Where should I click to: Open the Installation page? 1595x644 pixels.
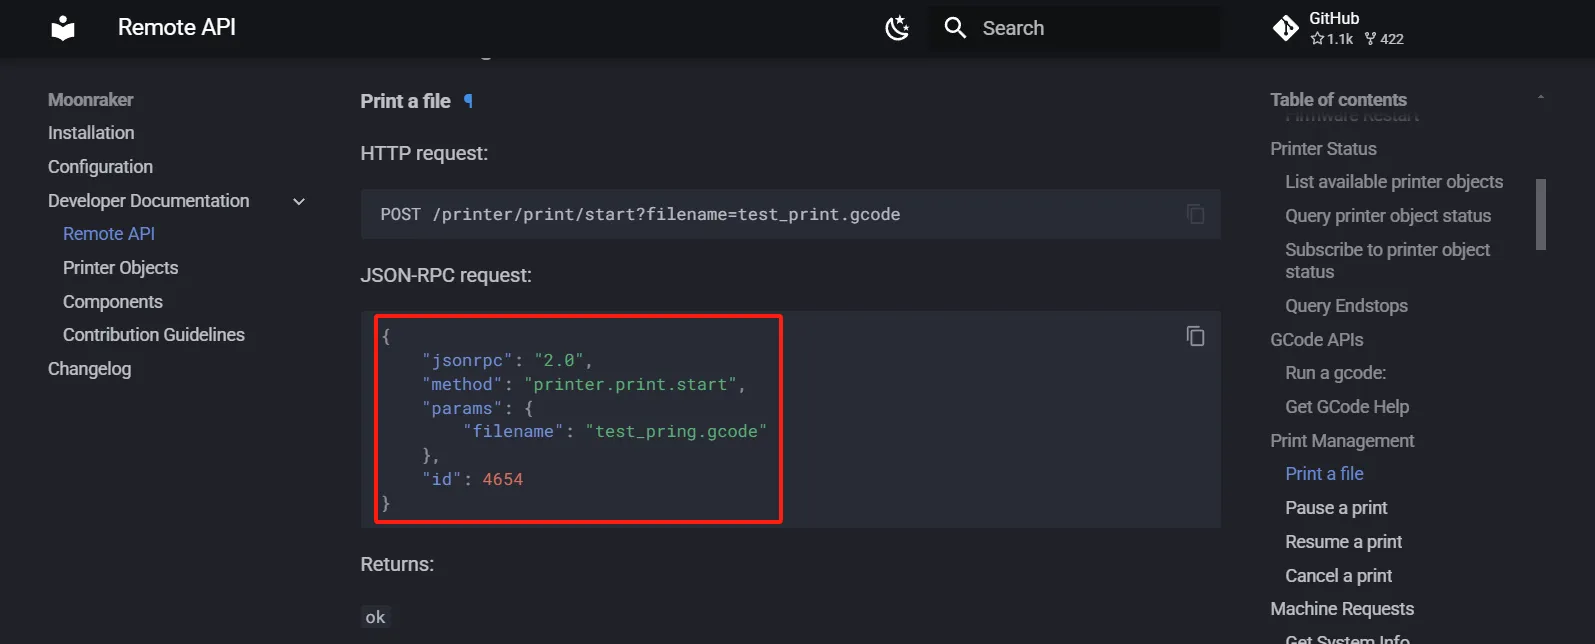click(91, 133)
